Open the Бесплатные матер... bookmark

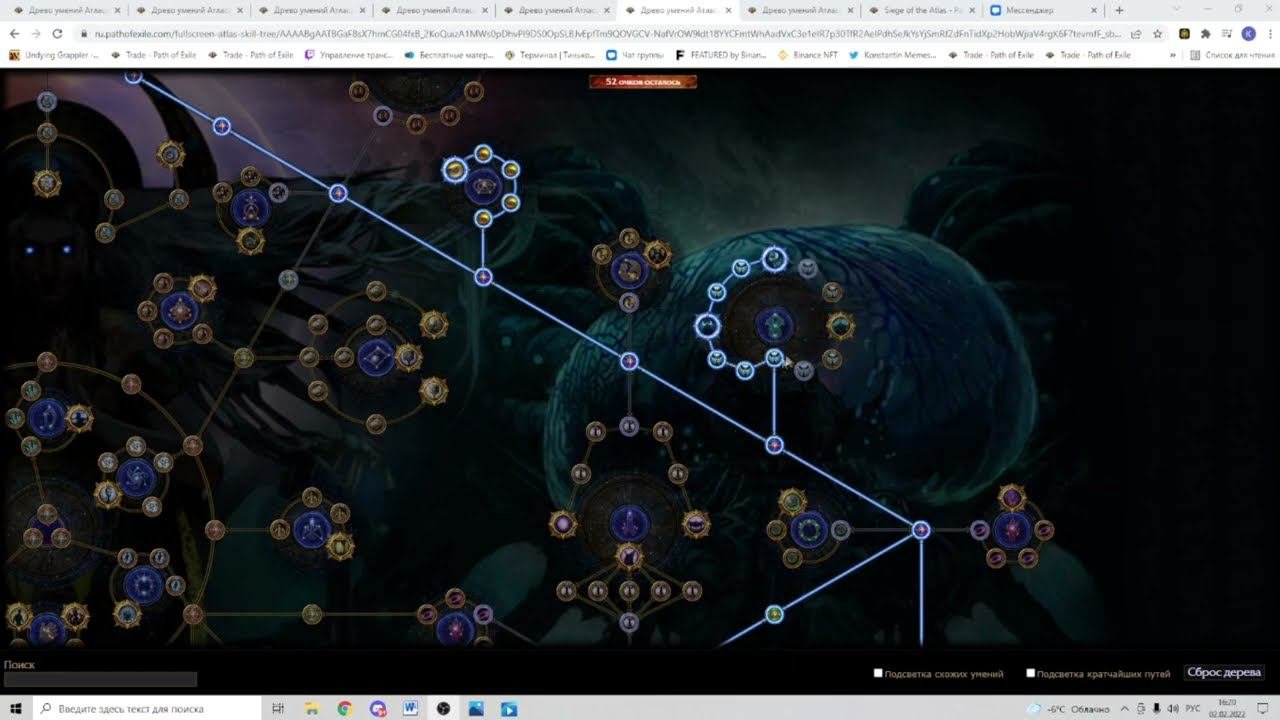pyautogui.click(x=449, y=55)
